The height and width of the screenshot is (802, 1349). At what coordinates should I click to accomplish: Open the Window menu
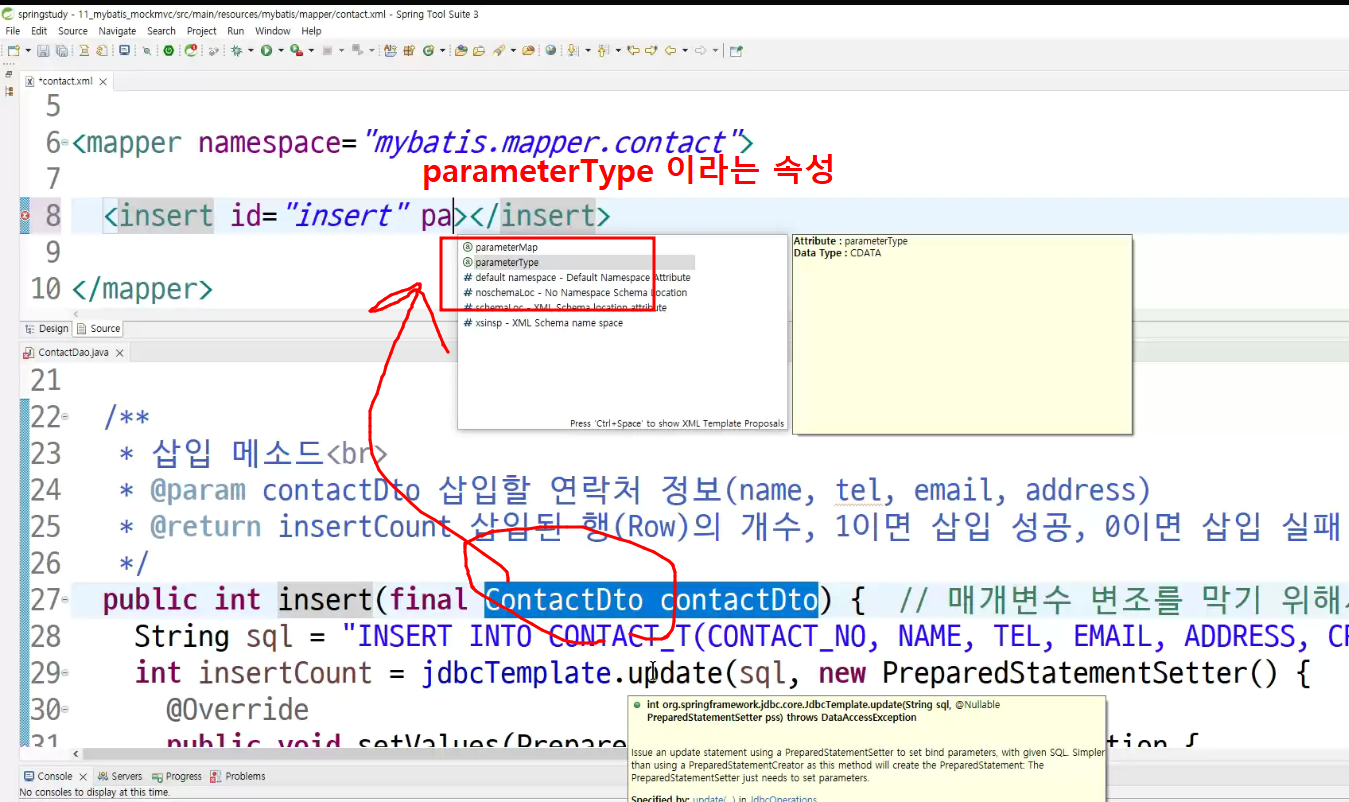click(273, 31)
